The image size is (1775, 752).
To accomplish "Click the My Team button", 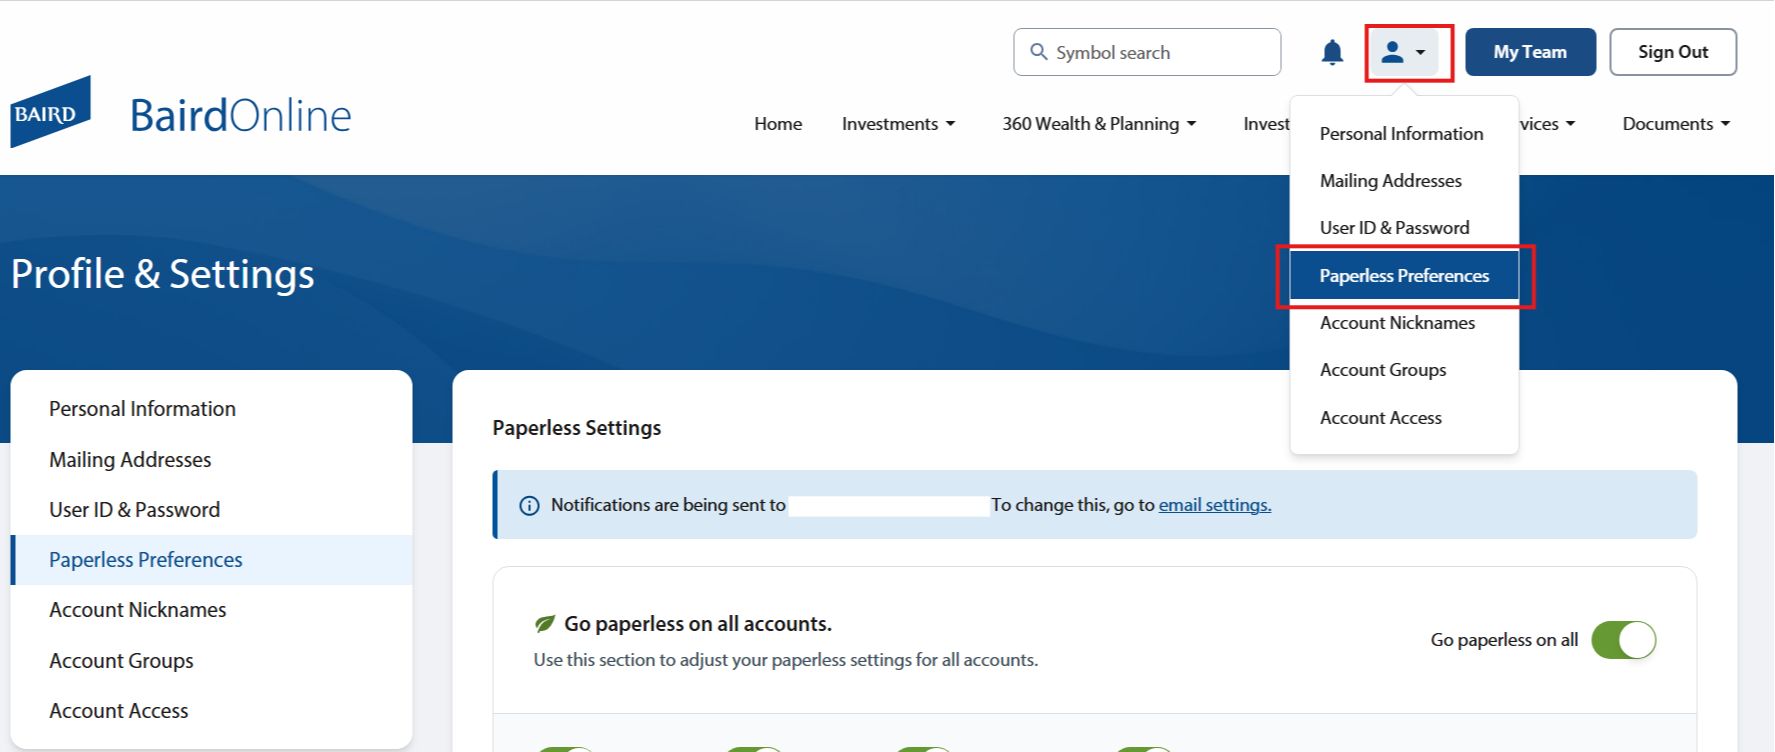I will (x=1530, y=52).
